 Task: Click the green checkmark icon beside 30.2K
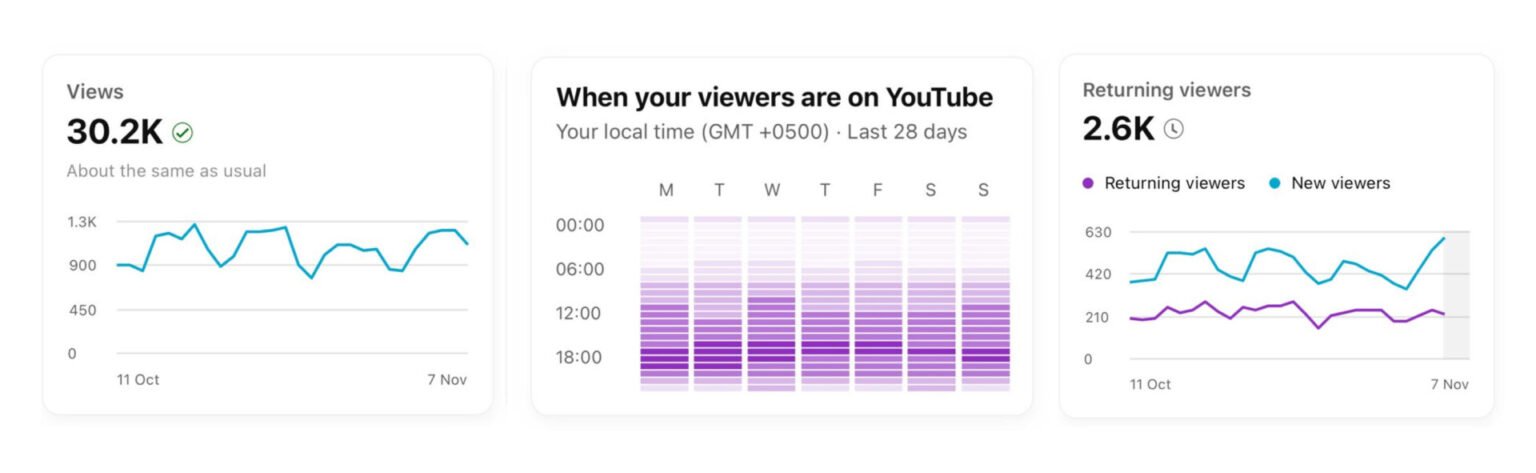(182, 132)
